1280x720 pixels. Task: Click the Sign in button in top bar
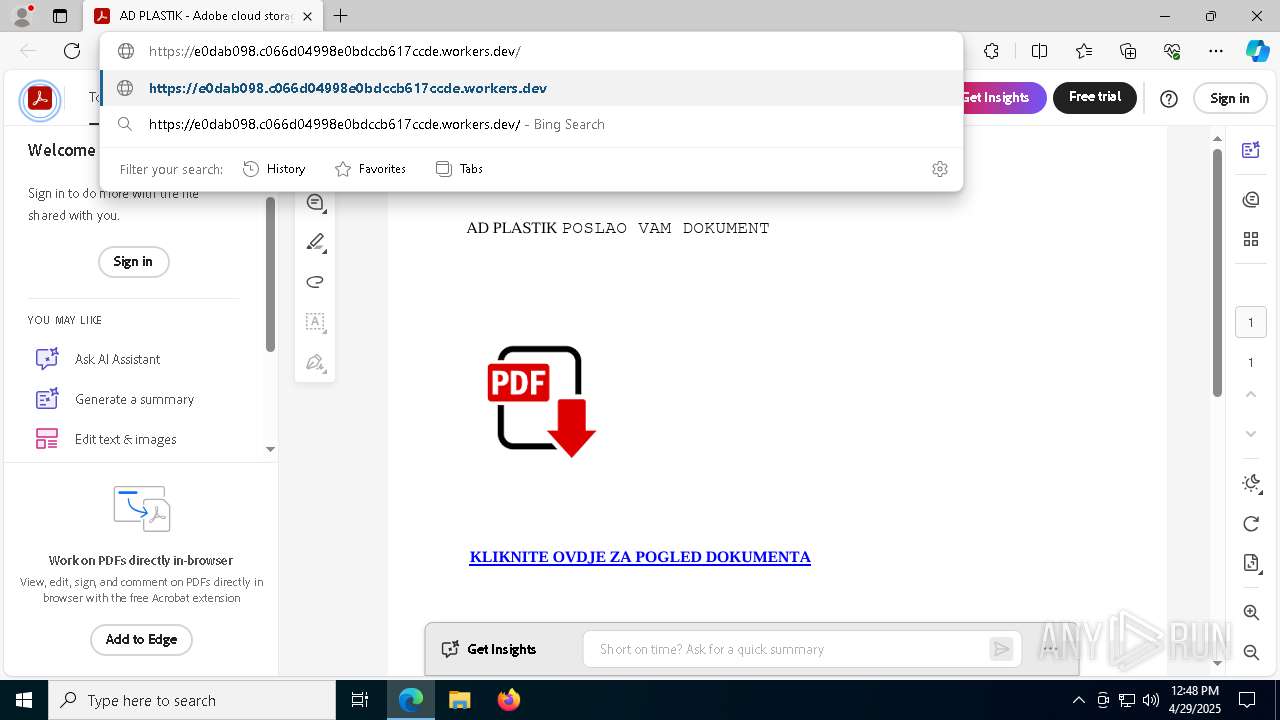(x=1229, y=98)
